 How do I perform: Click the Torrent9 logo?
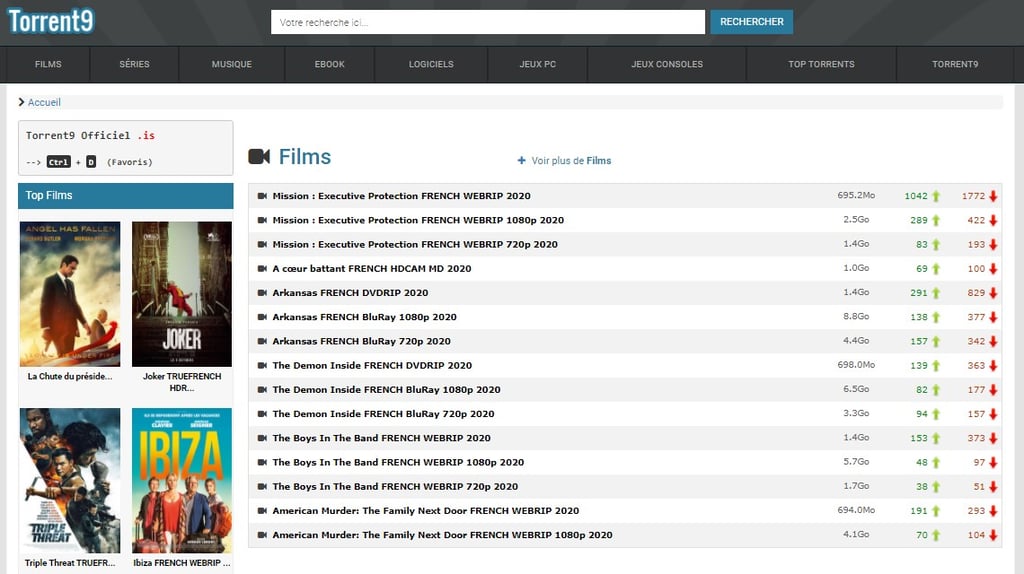click(x=51, y=21)
